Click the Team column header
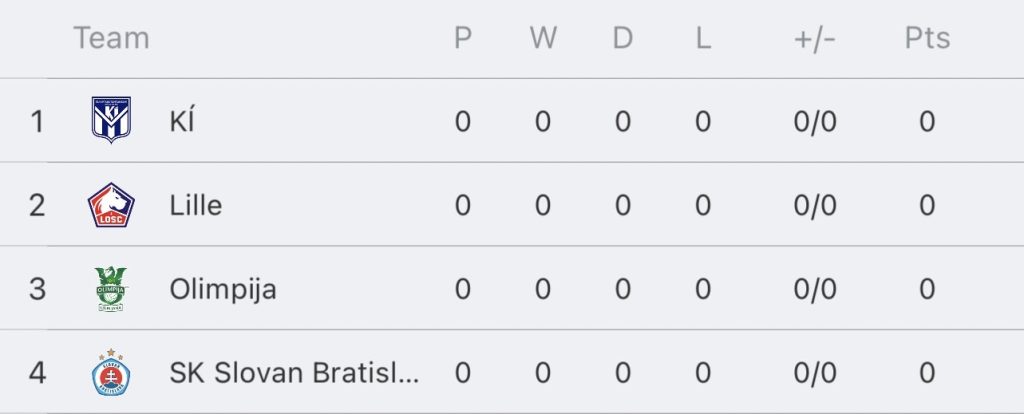1024x414 pixels. click(x=111, y=38)
